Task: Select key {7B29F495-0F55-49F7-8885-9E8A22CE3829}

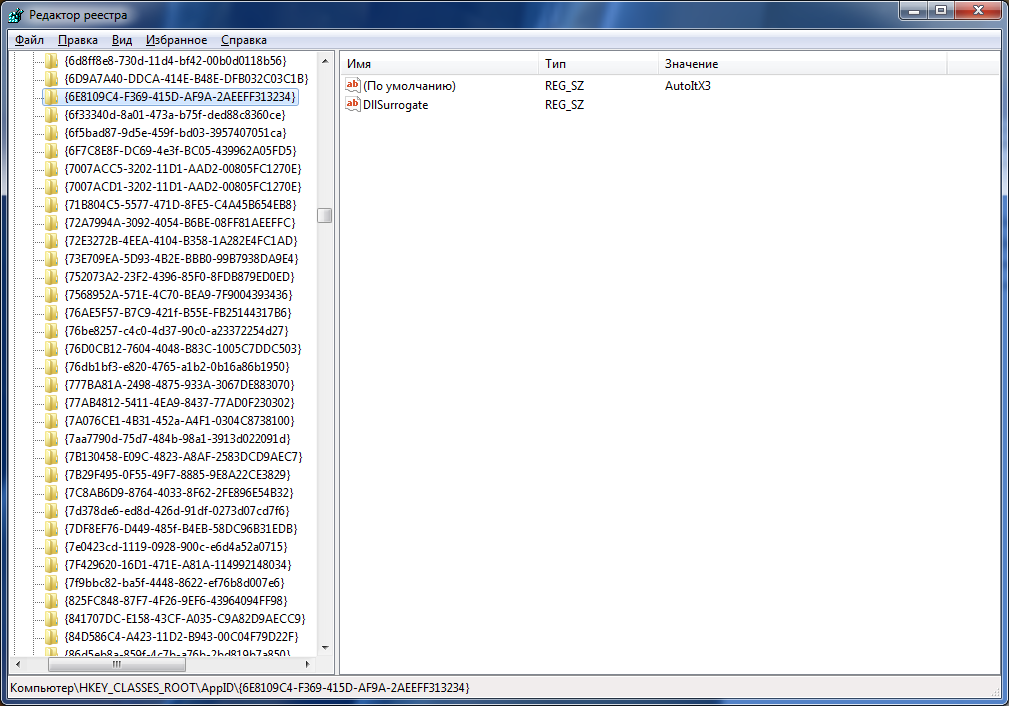Action: (178, 475)
